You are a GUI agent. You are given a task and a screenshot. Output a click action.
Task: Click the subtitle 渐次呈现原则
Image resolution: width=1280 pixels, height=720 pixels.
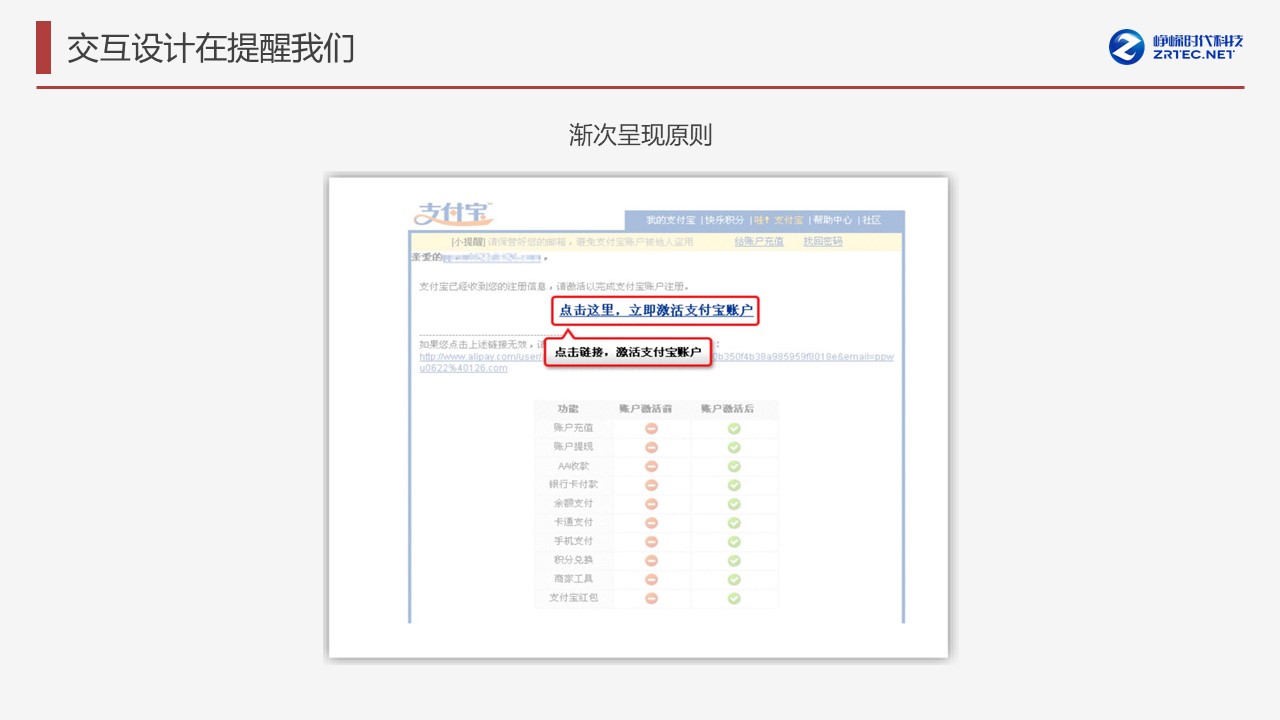[640, 135]
